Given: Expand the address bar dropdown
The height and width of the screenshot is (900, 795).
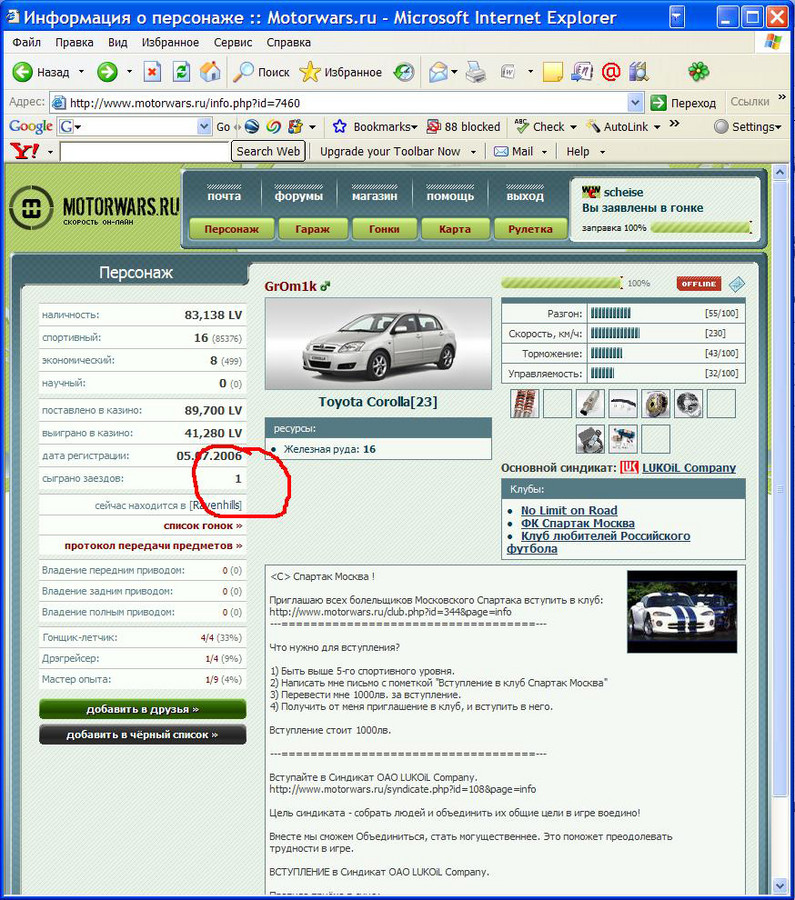Looking at the screenshot, I should tap(635, 103).
